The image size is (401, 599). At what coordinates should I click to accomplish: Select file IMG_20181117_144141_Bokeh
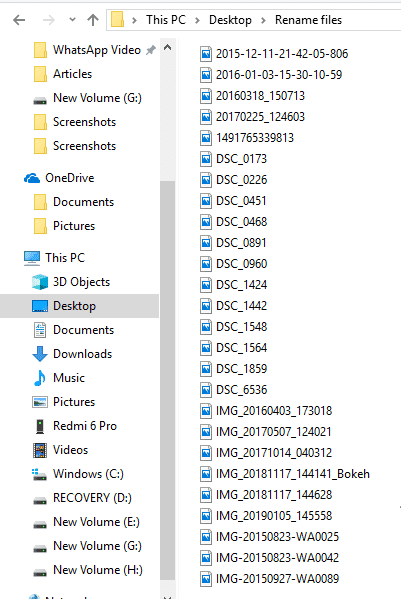(x=293, y=474)
